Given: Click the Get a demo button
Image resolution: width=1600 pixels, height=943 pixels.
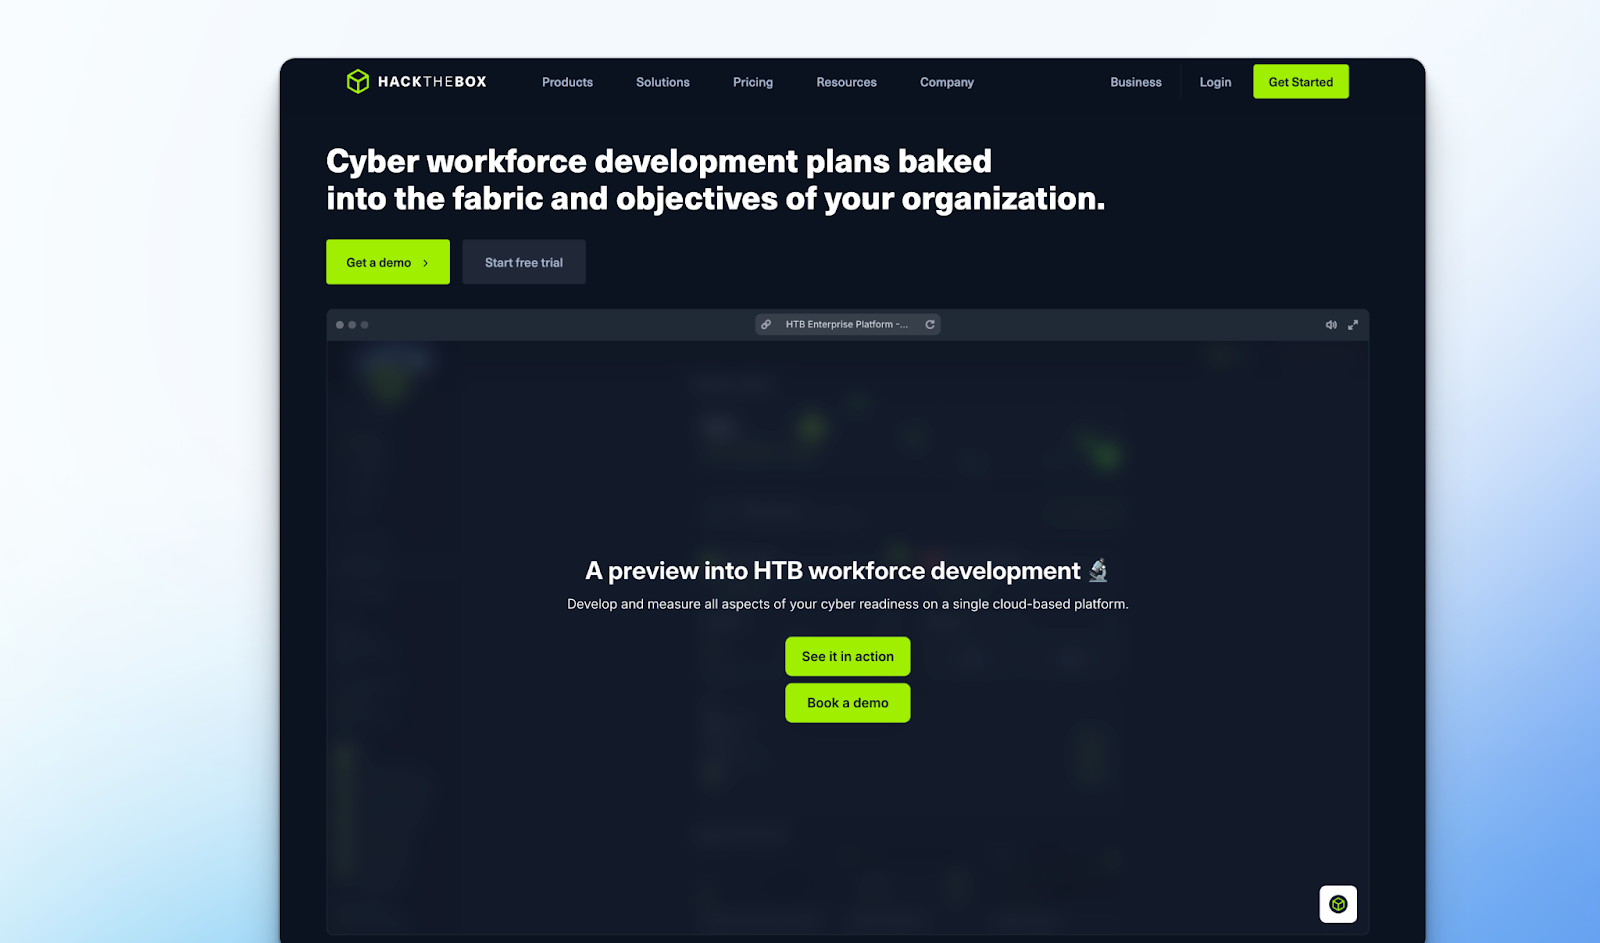Looking at the screenshot, I should click(388, 262).
